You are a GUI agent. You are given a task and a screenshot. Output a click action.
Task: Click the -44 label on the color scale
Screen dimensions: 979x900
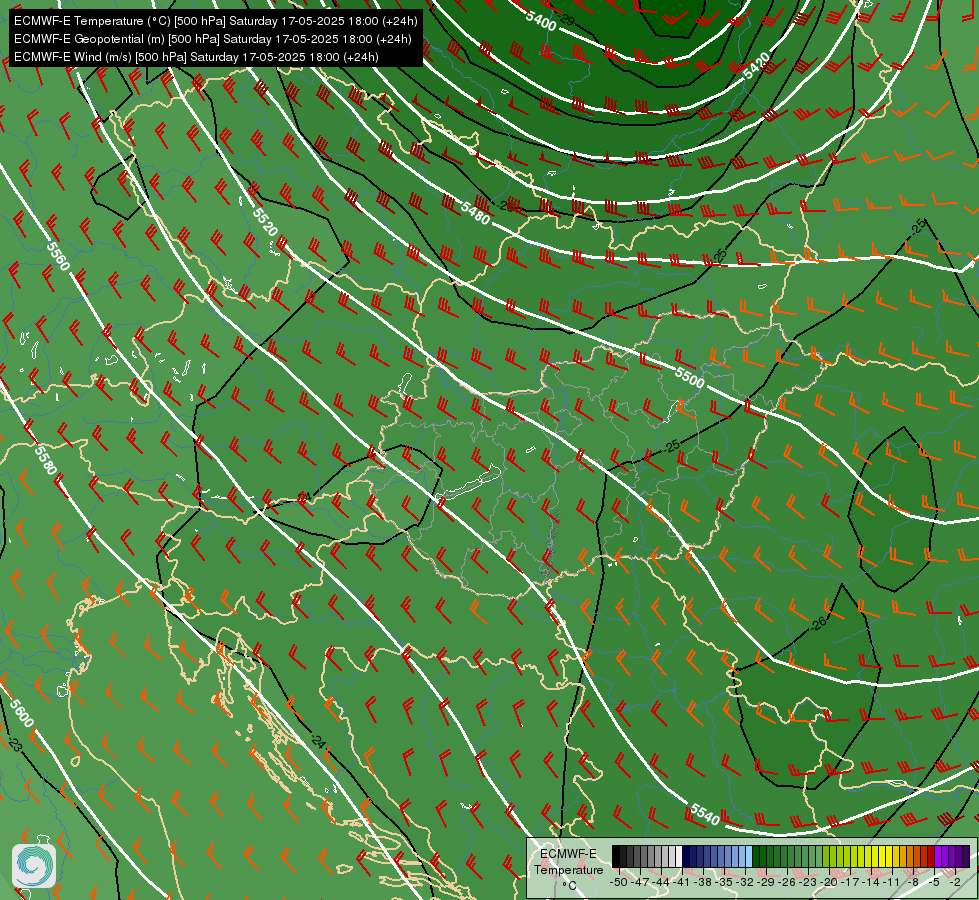click(661, 882)
